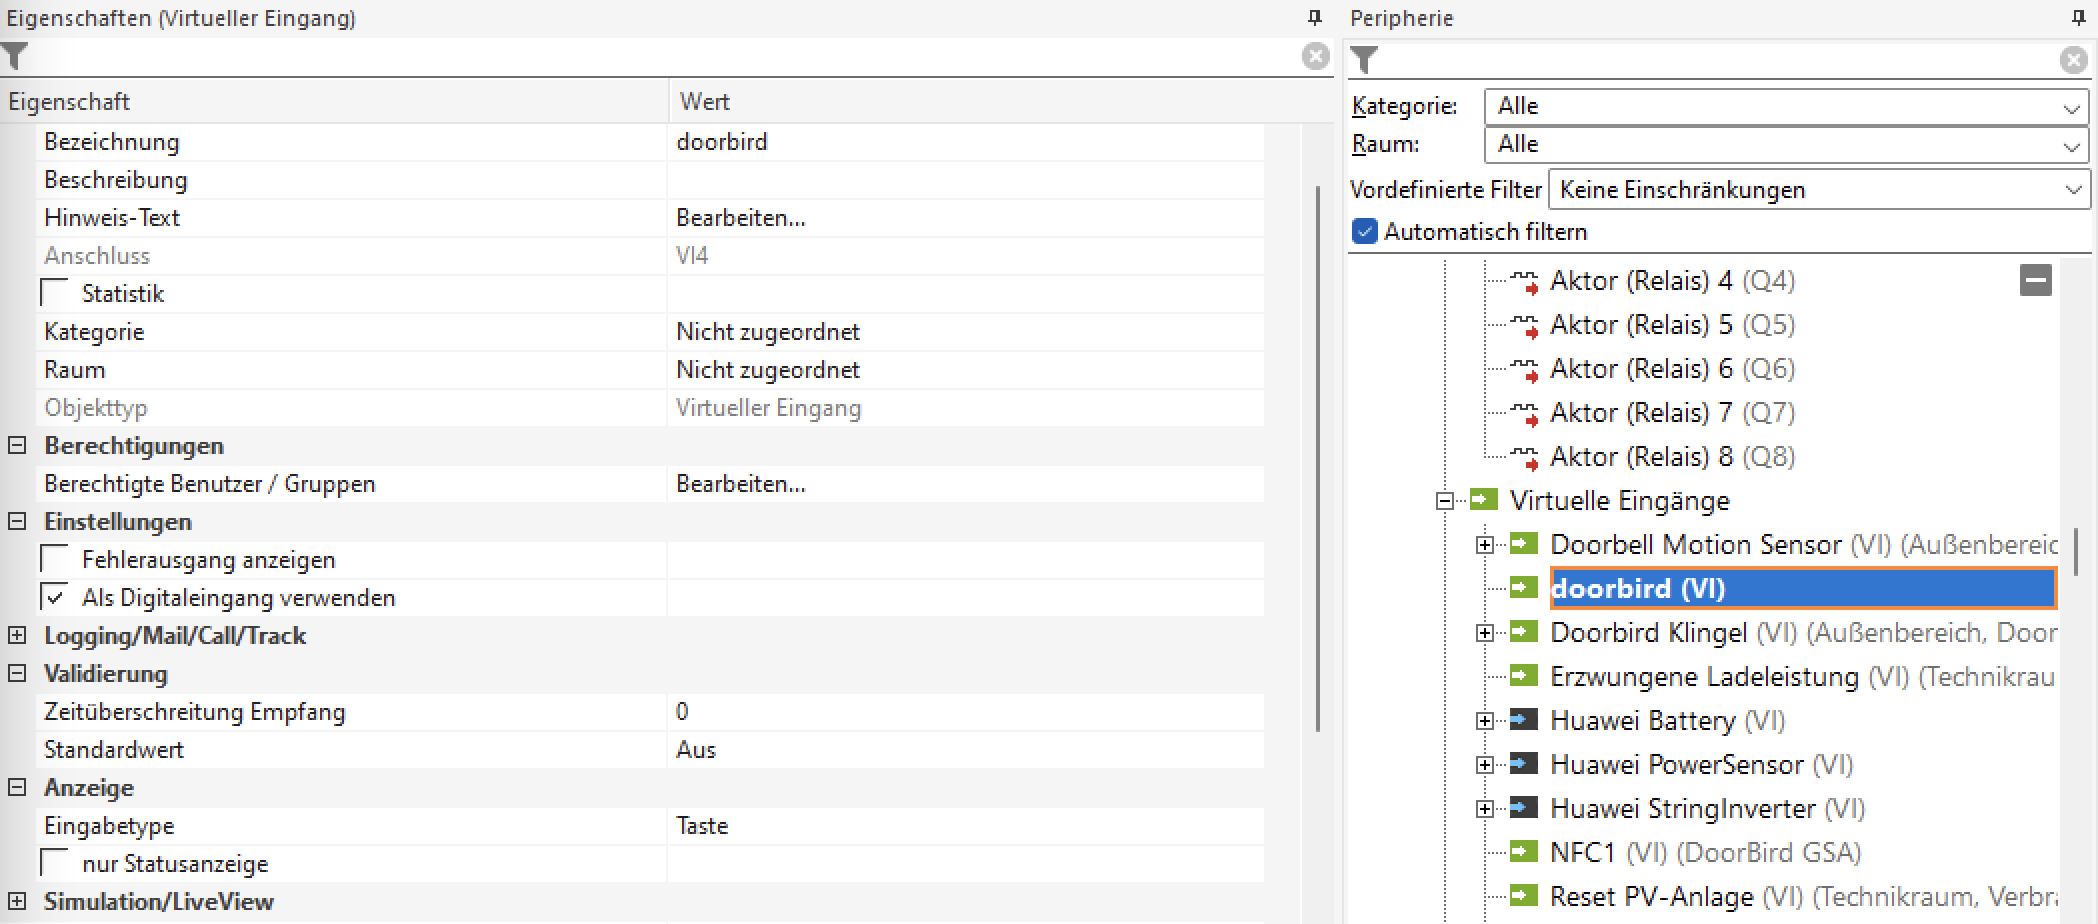Click the green virtual input icon beside NFC1
This screenshot has width=2098, height=924.
coord(1524,852)
